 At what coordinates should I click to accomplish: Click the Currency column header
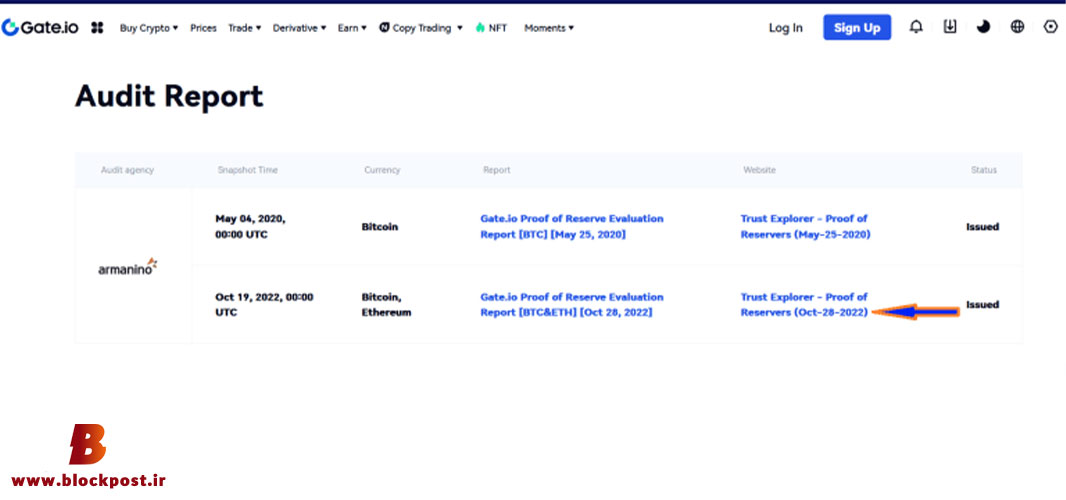(382, 170)
